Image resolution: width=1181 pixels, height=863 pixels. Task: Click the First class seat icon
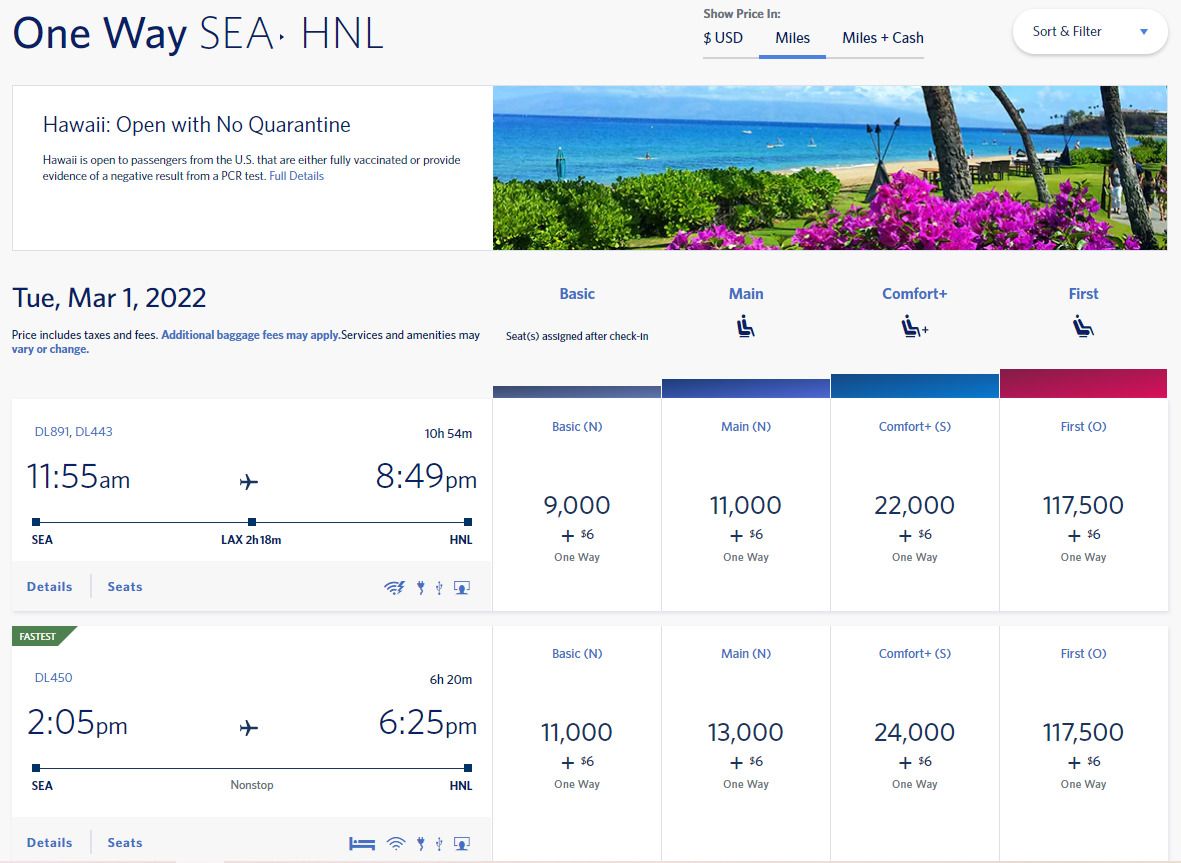click(1083, 327)
